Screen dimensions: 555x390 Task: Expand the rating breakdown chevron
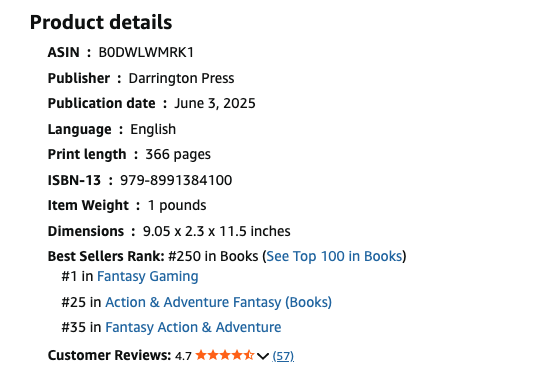point(263,356)
